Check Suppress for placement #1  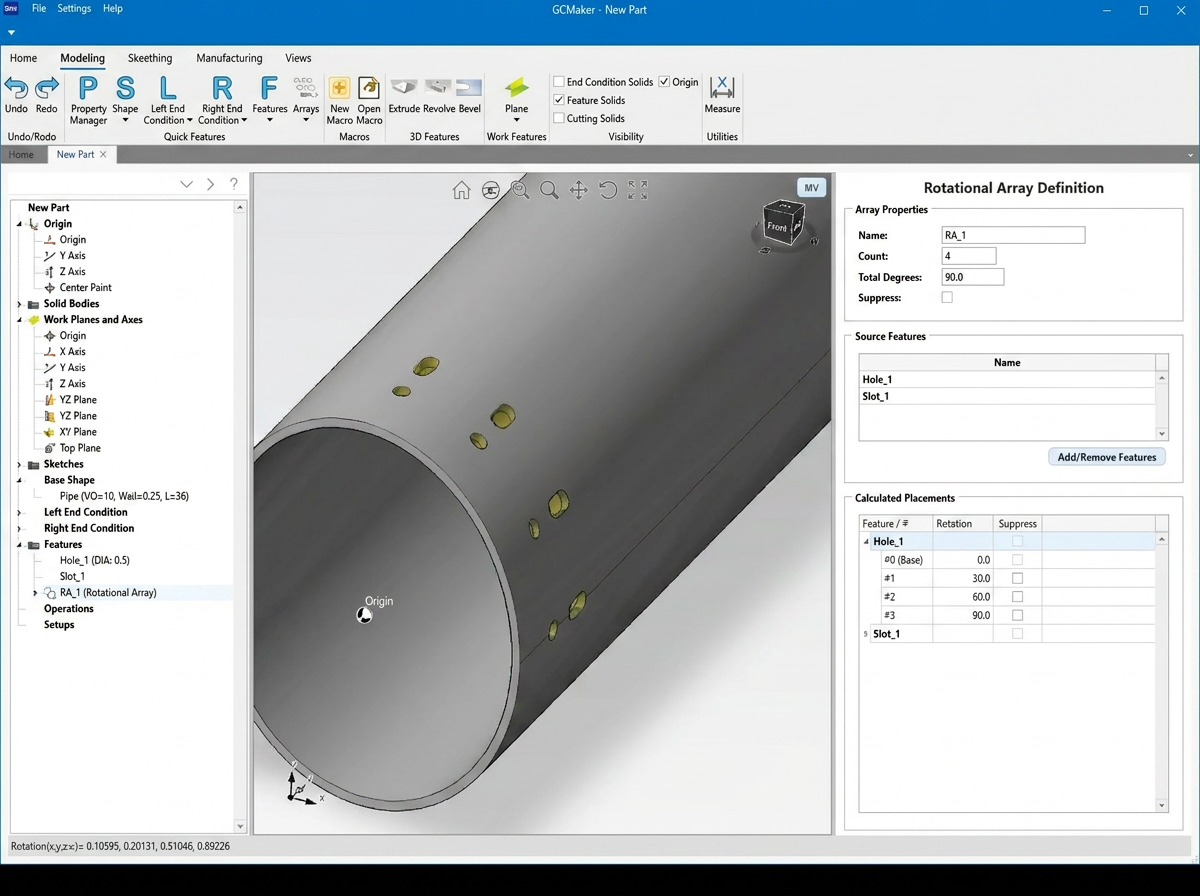(x=1017, y=578)
